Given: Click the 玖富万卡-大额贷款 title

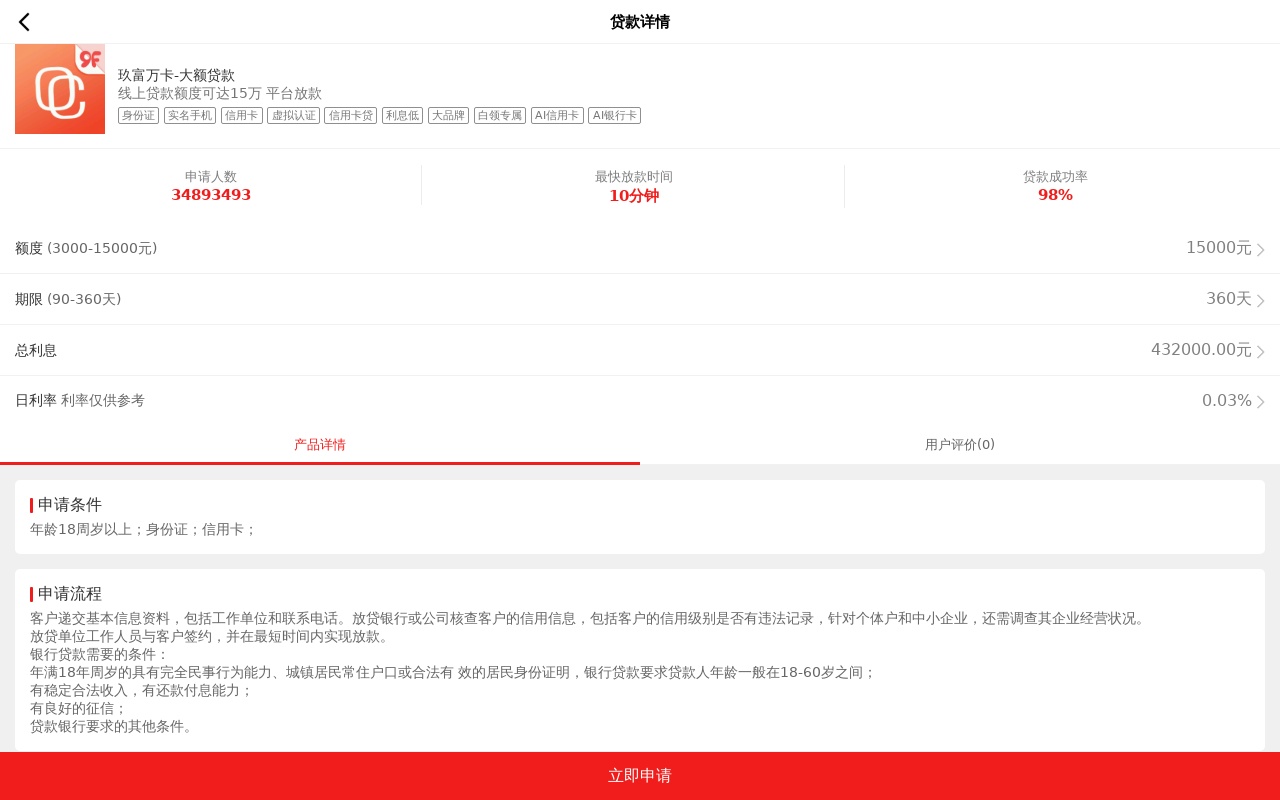Looking at the screenshot, I should click(177, 75).
